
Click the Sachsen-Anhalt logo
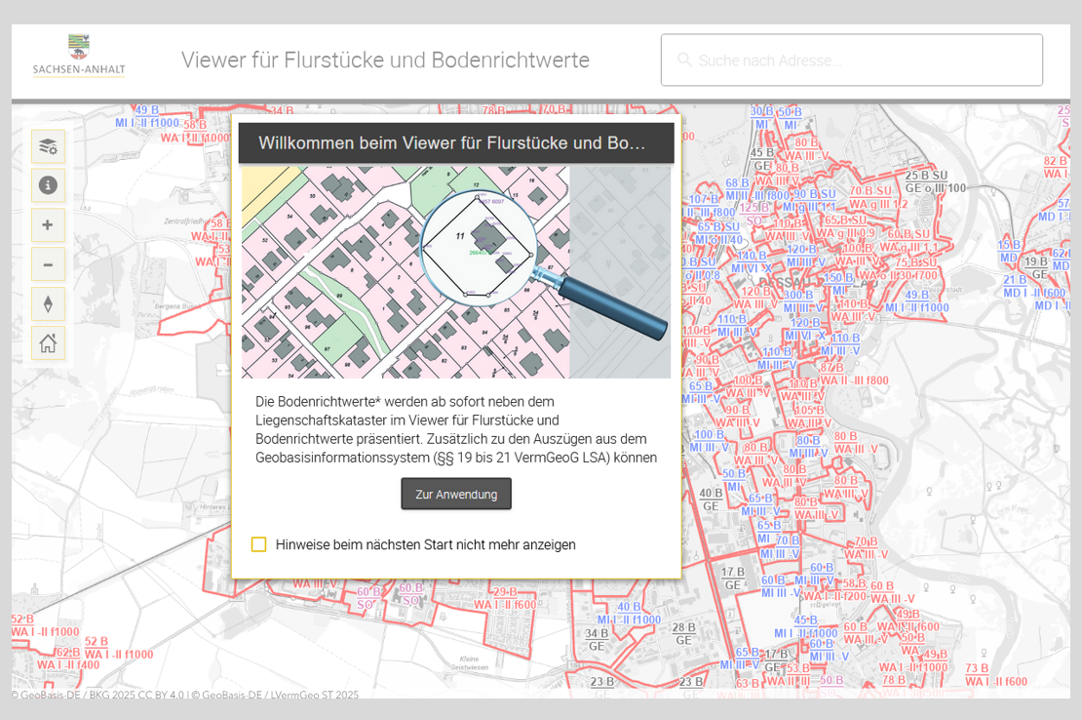79,56
